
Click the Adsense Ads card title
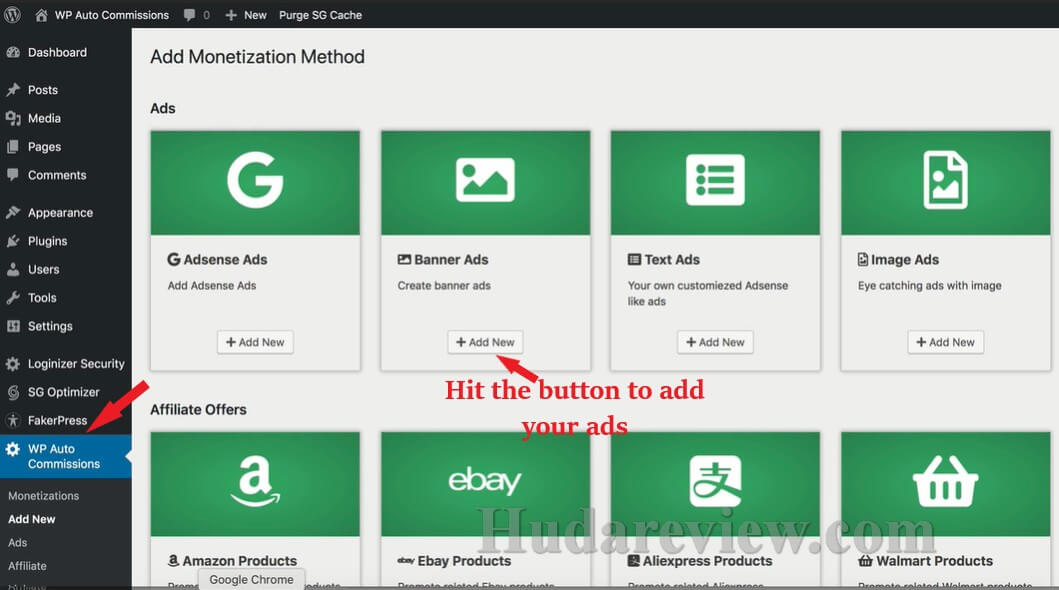click(x=217, y=260)
